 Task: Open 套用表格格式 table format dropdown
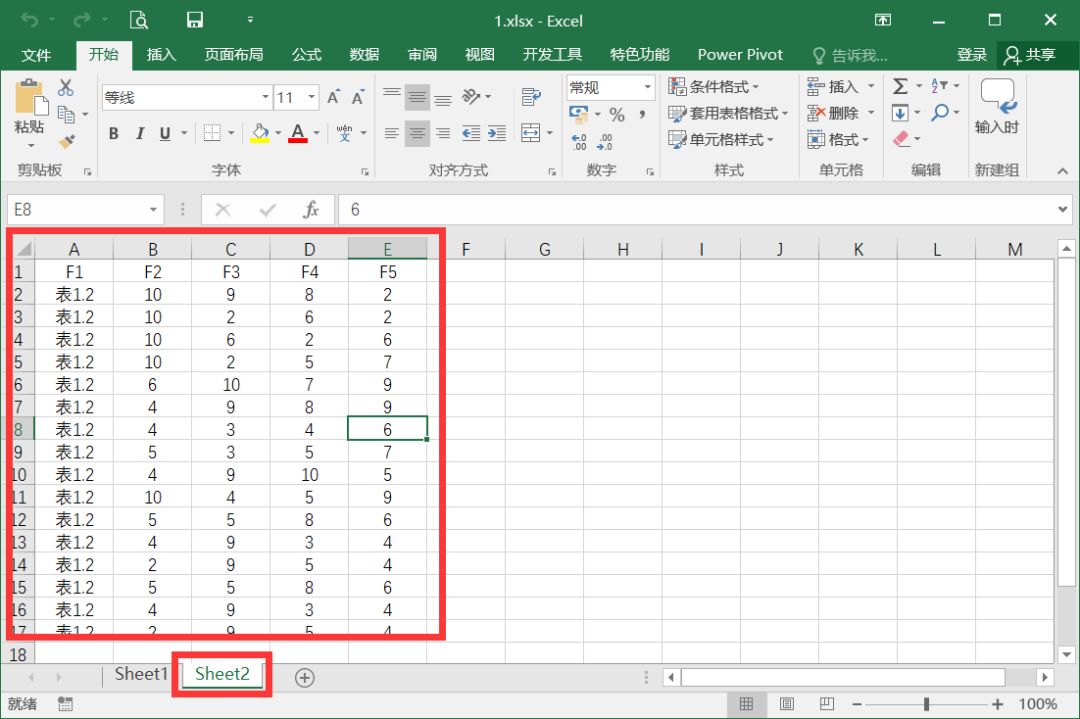click(x=728, y=113)
